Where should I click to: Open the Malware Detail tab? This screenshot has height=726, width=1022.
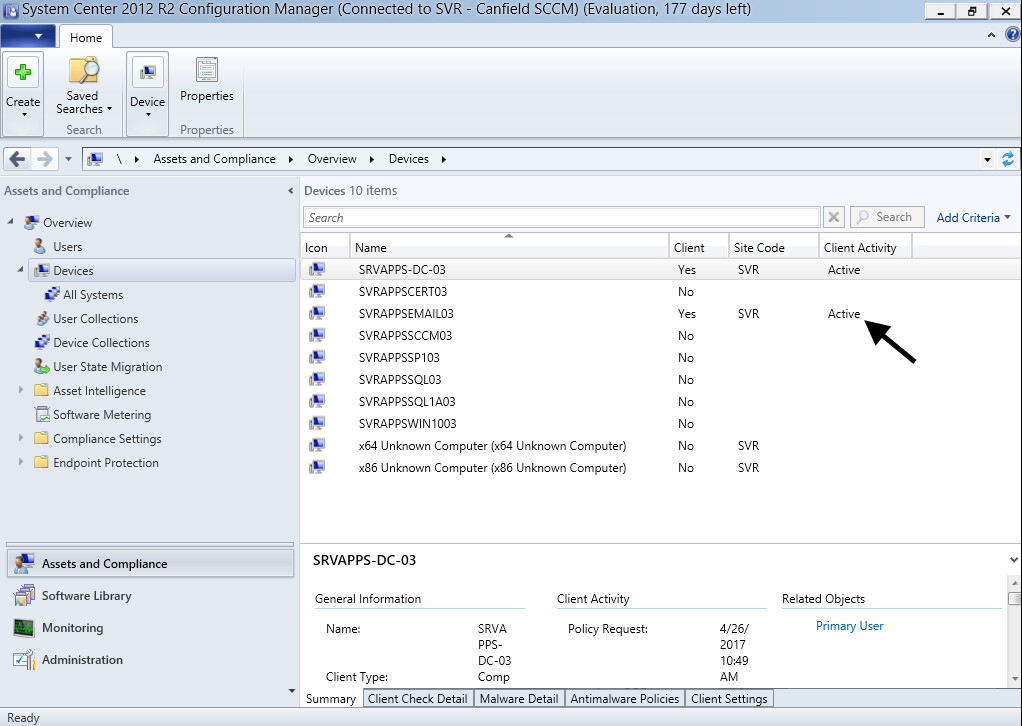click(x=519, y=699)
